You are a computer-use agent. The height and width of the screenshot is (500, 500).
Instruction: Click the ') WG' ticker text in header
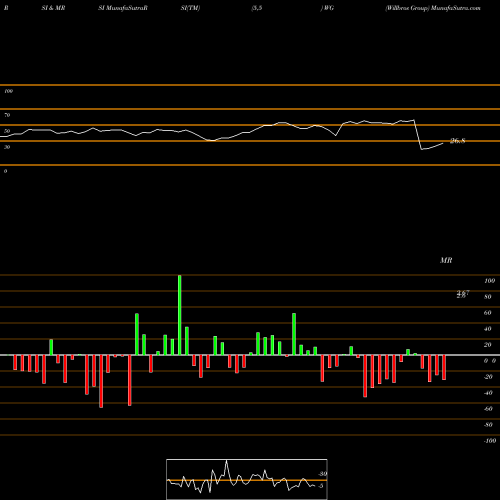[327, 8]
